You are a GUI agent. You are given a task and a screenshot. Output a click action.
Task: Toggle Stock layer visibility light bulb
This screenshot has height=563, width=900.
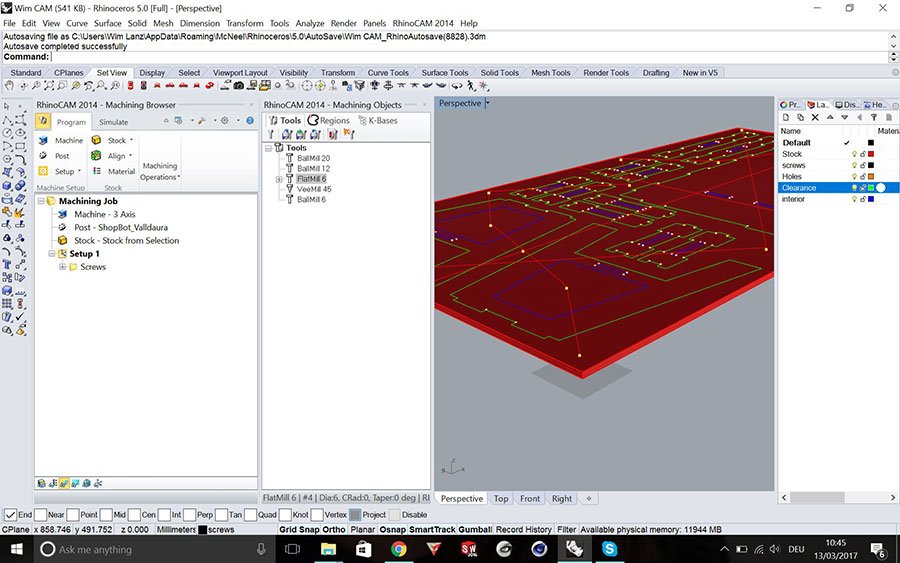coord(855,154)
